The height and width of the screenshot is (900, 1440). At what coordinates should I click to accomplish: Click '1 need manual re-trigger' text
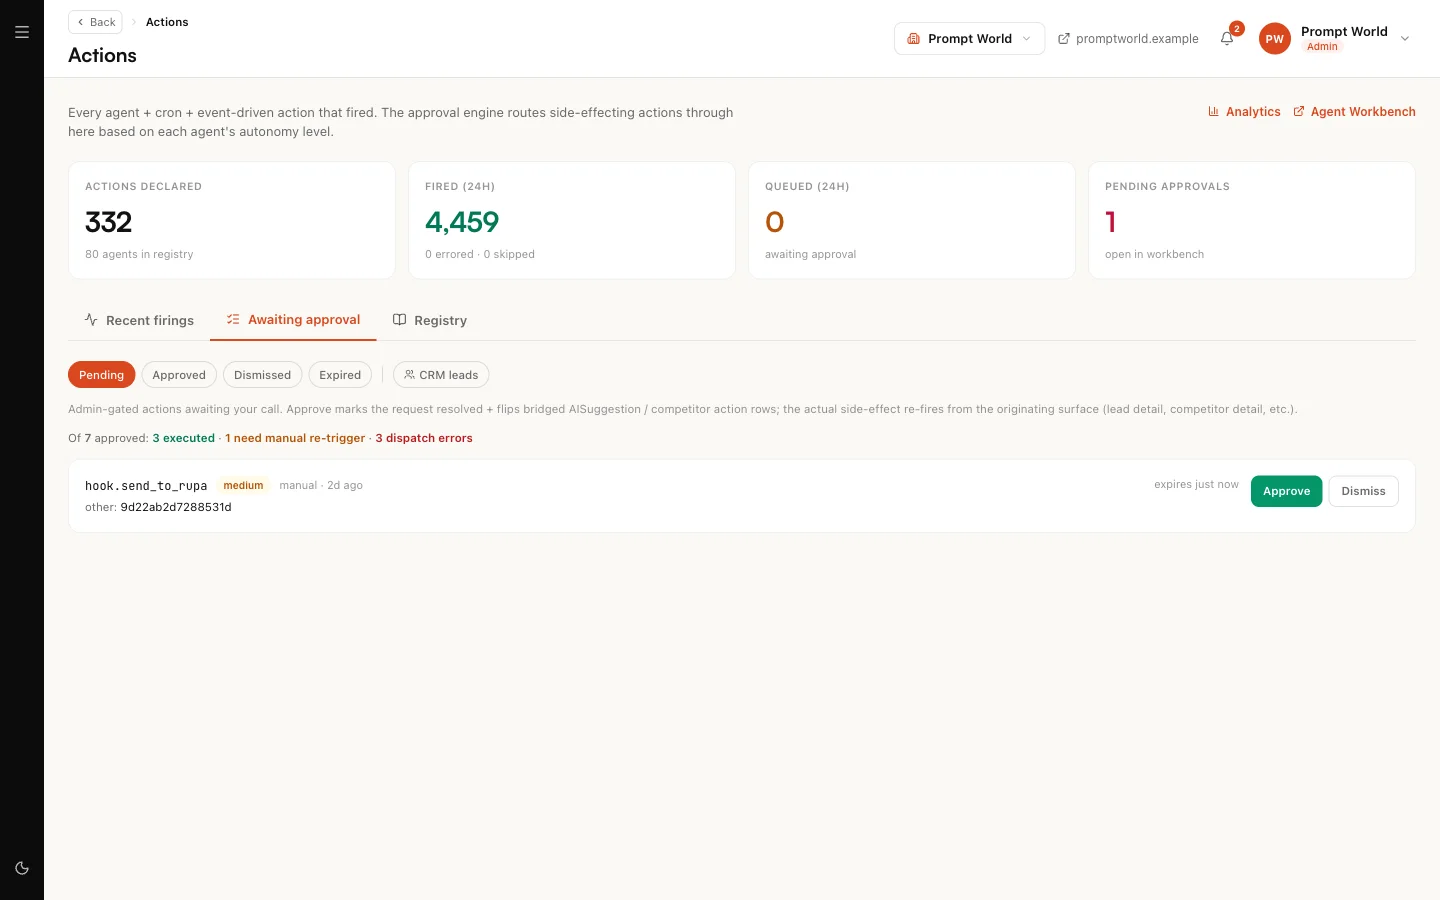click(x=295, y=438)
